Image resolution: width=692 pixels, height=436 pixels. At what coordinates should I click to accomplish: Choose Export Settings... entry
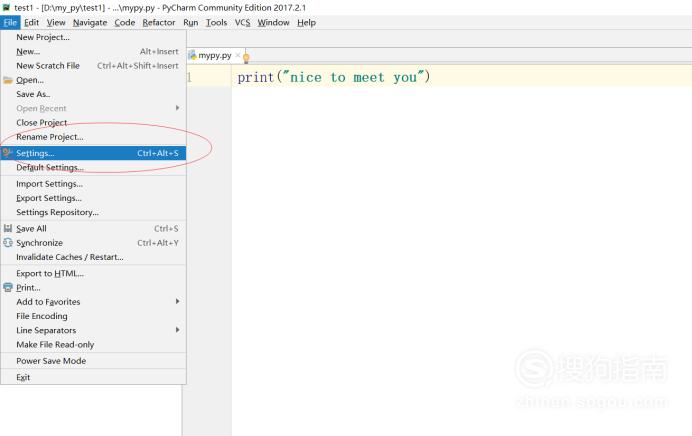pyautogui.click(x=93, y=198)
